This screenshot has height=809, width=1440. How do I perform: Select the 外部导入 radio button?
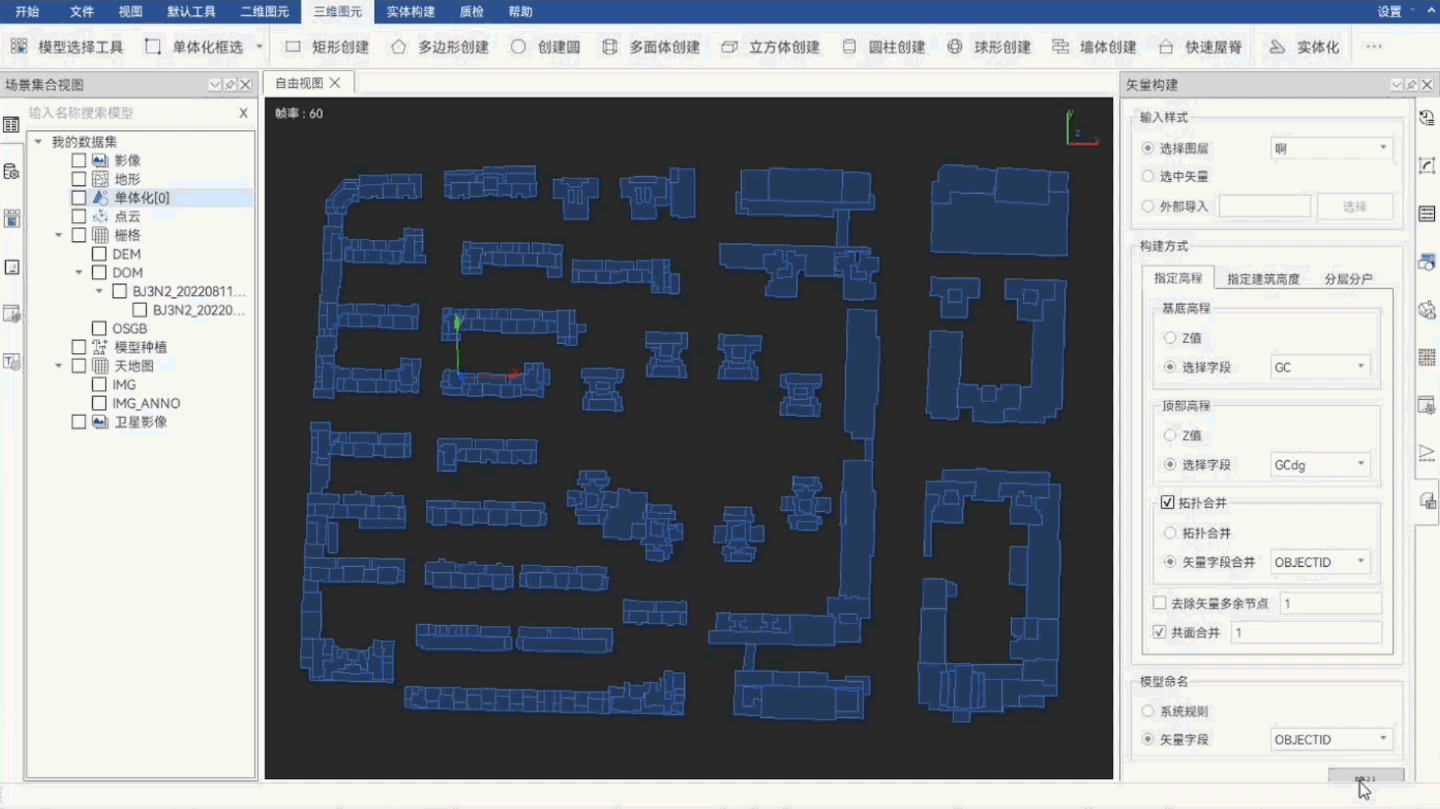pyautogui.click(x=1150, y=206)
